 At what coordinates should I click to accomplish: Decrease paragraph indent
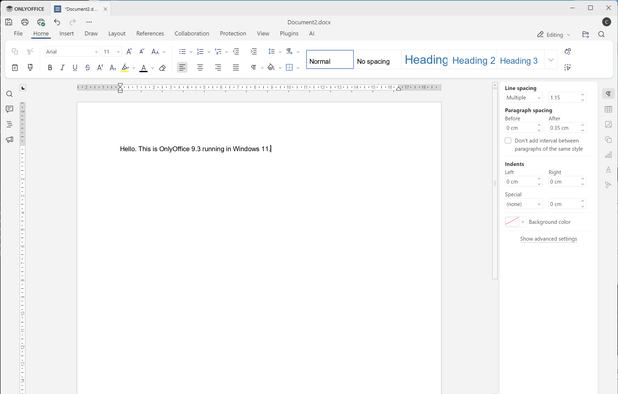click(236, 52)
